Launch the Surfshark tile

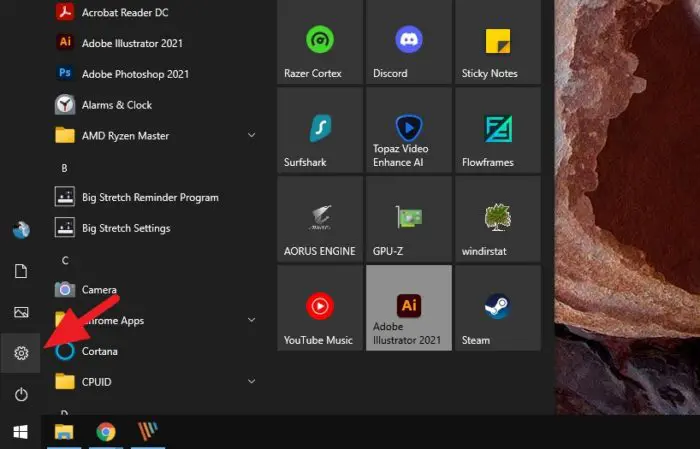[320, 130]
